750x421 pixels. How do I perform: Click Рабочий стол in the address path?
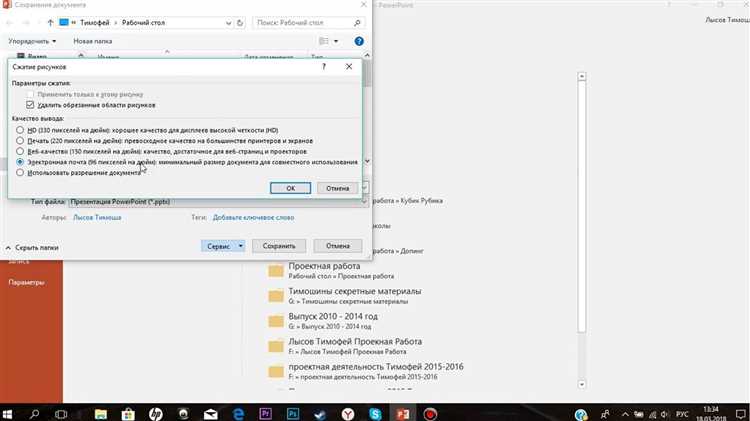[143, 22]
